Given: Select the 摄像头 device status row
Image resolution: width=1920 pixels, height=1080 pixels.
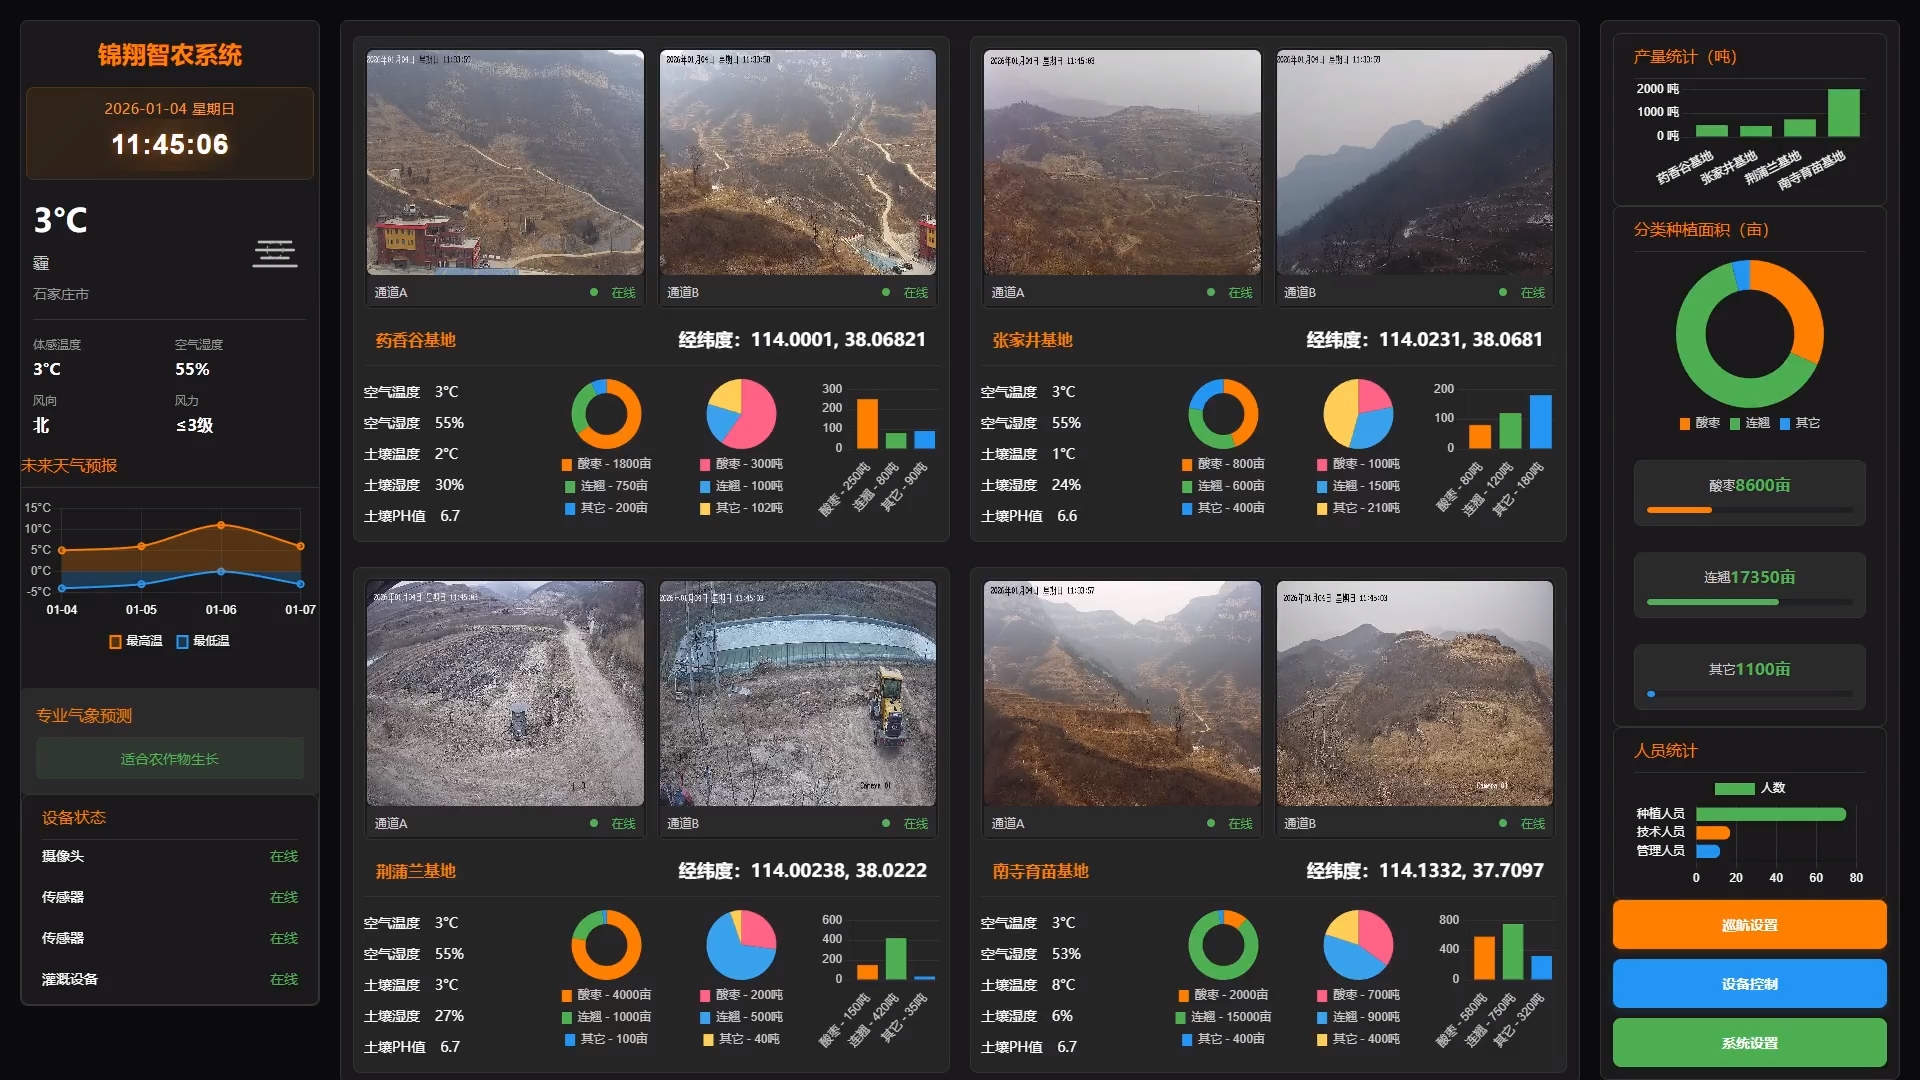Looking at the screenshot, I should [170, 857].
